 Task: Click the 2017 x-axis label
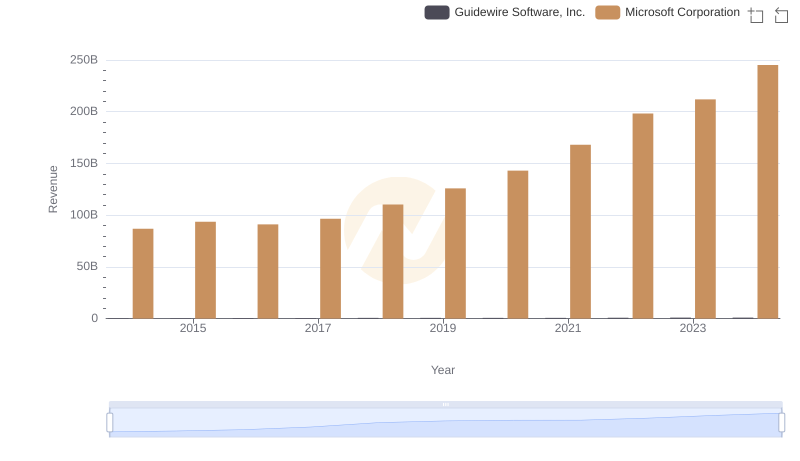(318, 328)
